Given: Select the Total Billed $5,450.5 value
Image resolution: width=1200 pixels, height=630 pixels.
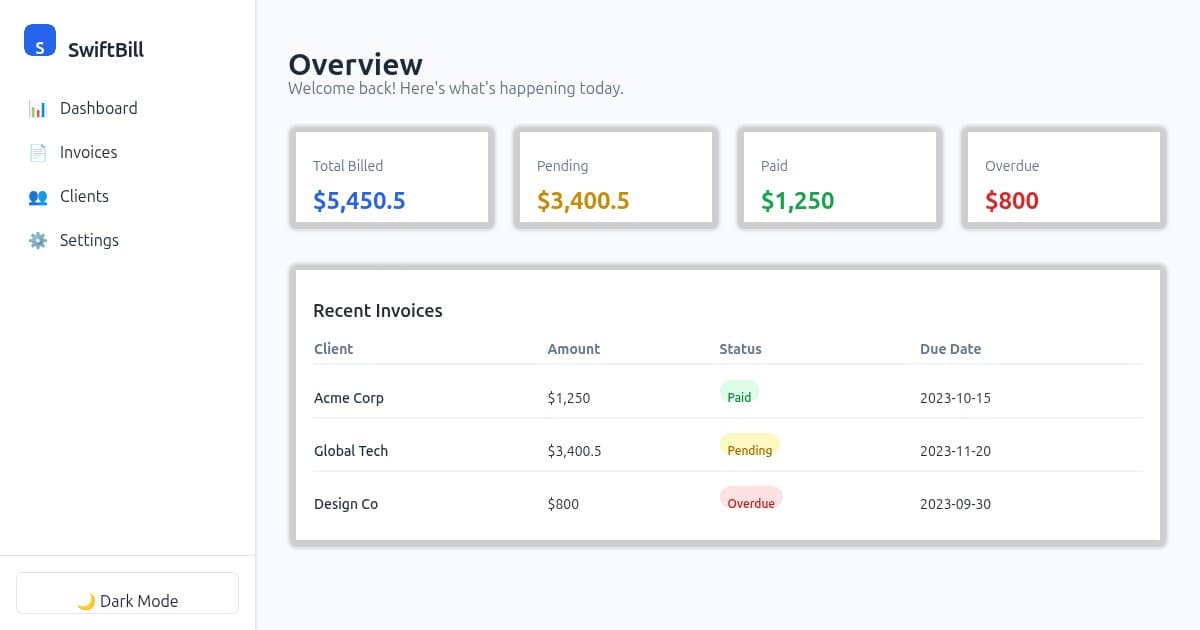Looking at the screenshot, I should (x=359, y=200).
